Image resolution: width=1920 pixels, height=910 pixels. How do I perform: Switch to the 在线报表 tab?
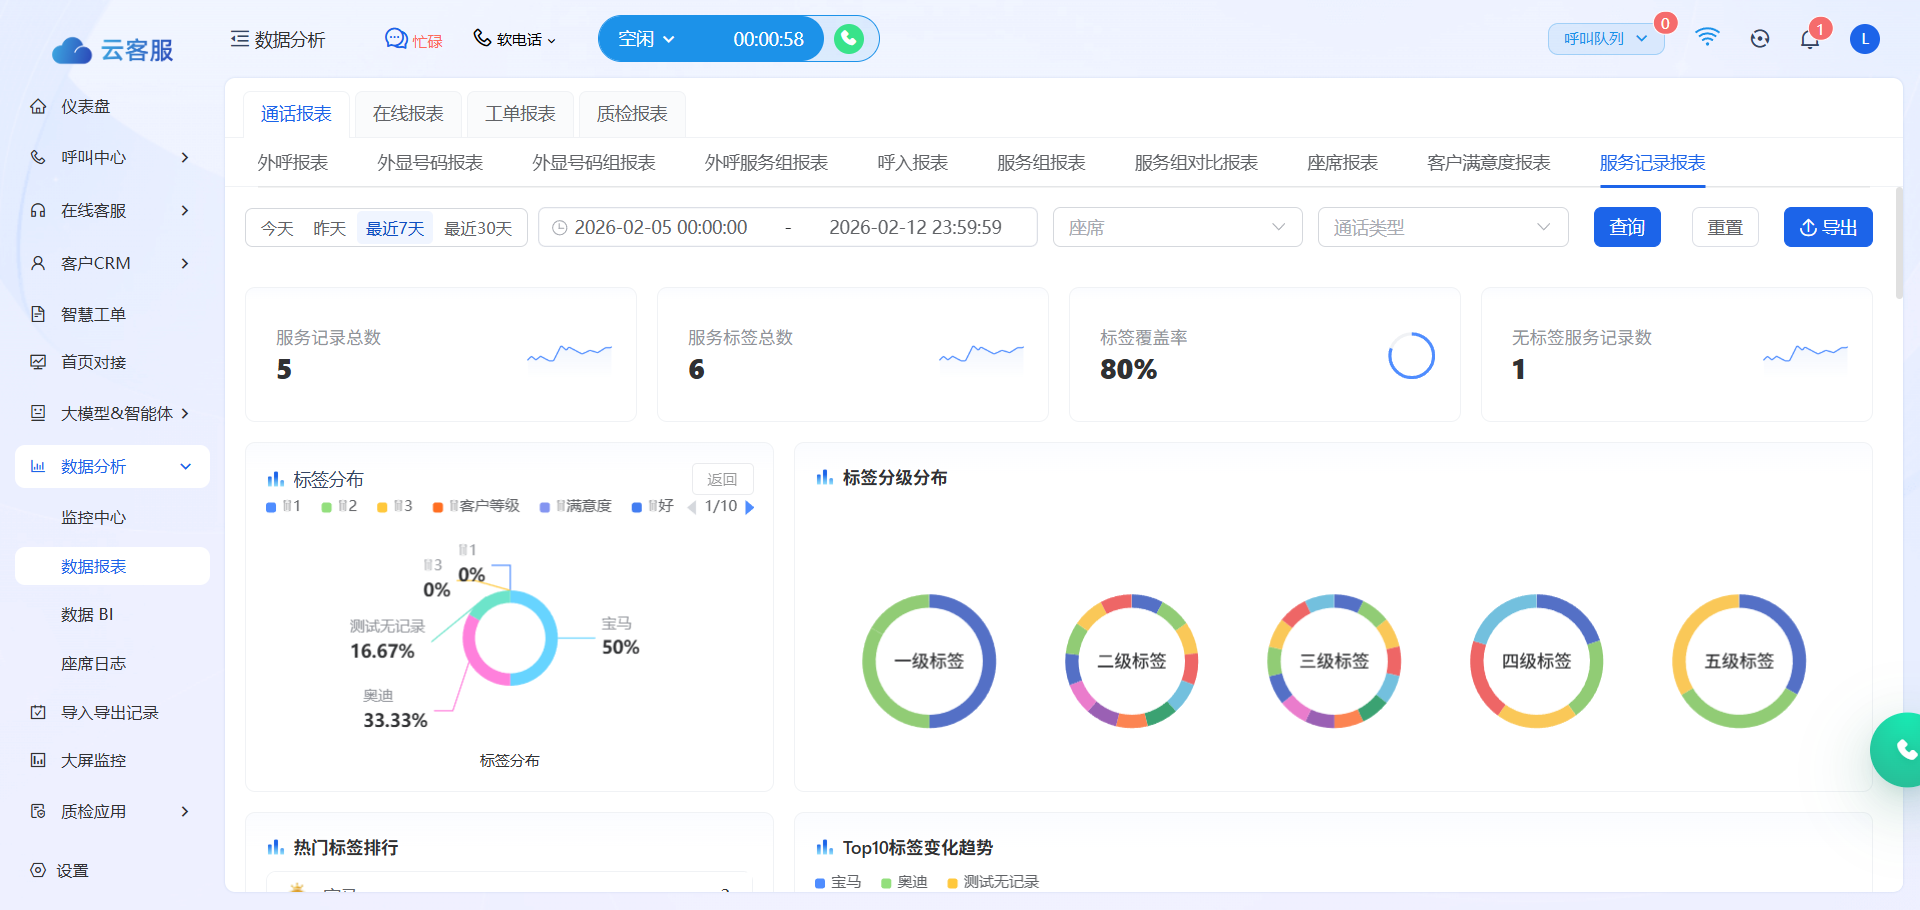(408, 114)
